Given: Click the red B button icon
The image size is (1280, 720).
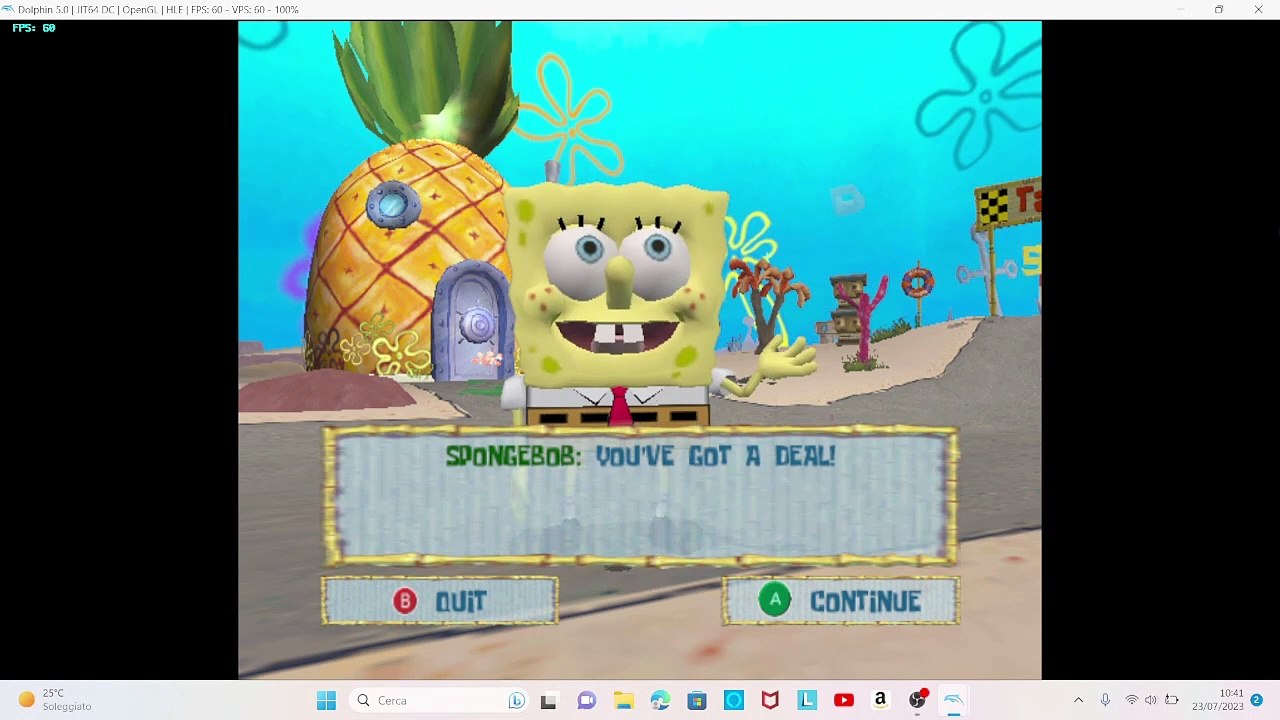Looking at the screenshot, I should (x=405, y=600).
